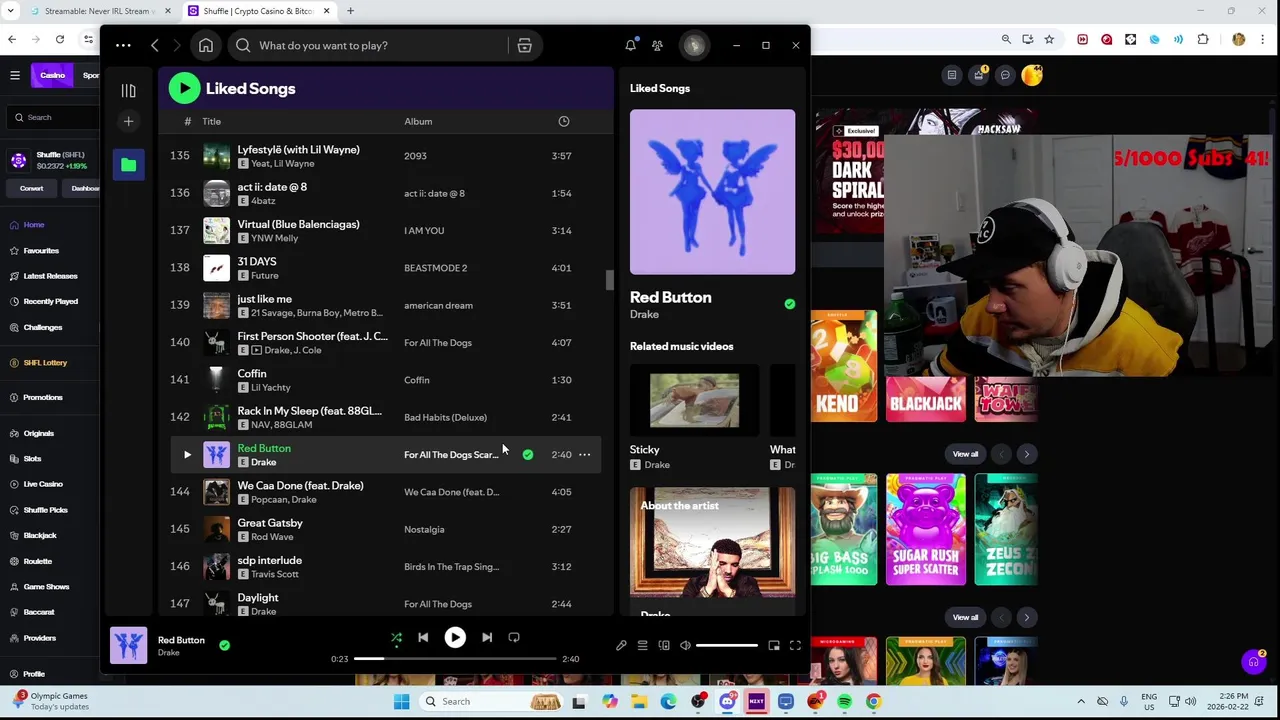Play Red Button from row play icon
Screen dimensions: 1280x720
187,455
